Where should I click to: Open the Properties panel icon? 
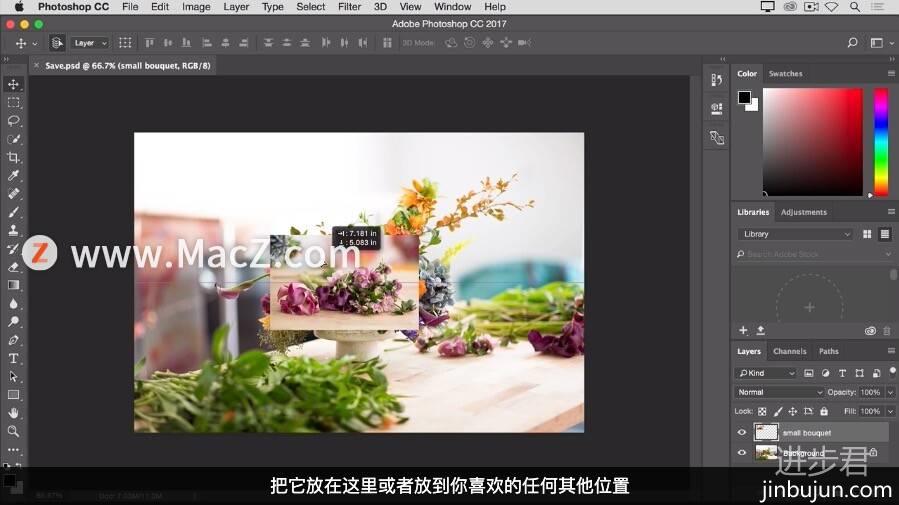(x=717, y=109)
